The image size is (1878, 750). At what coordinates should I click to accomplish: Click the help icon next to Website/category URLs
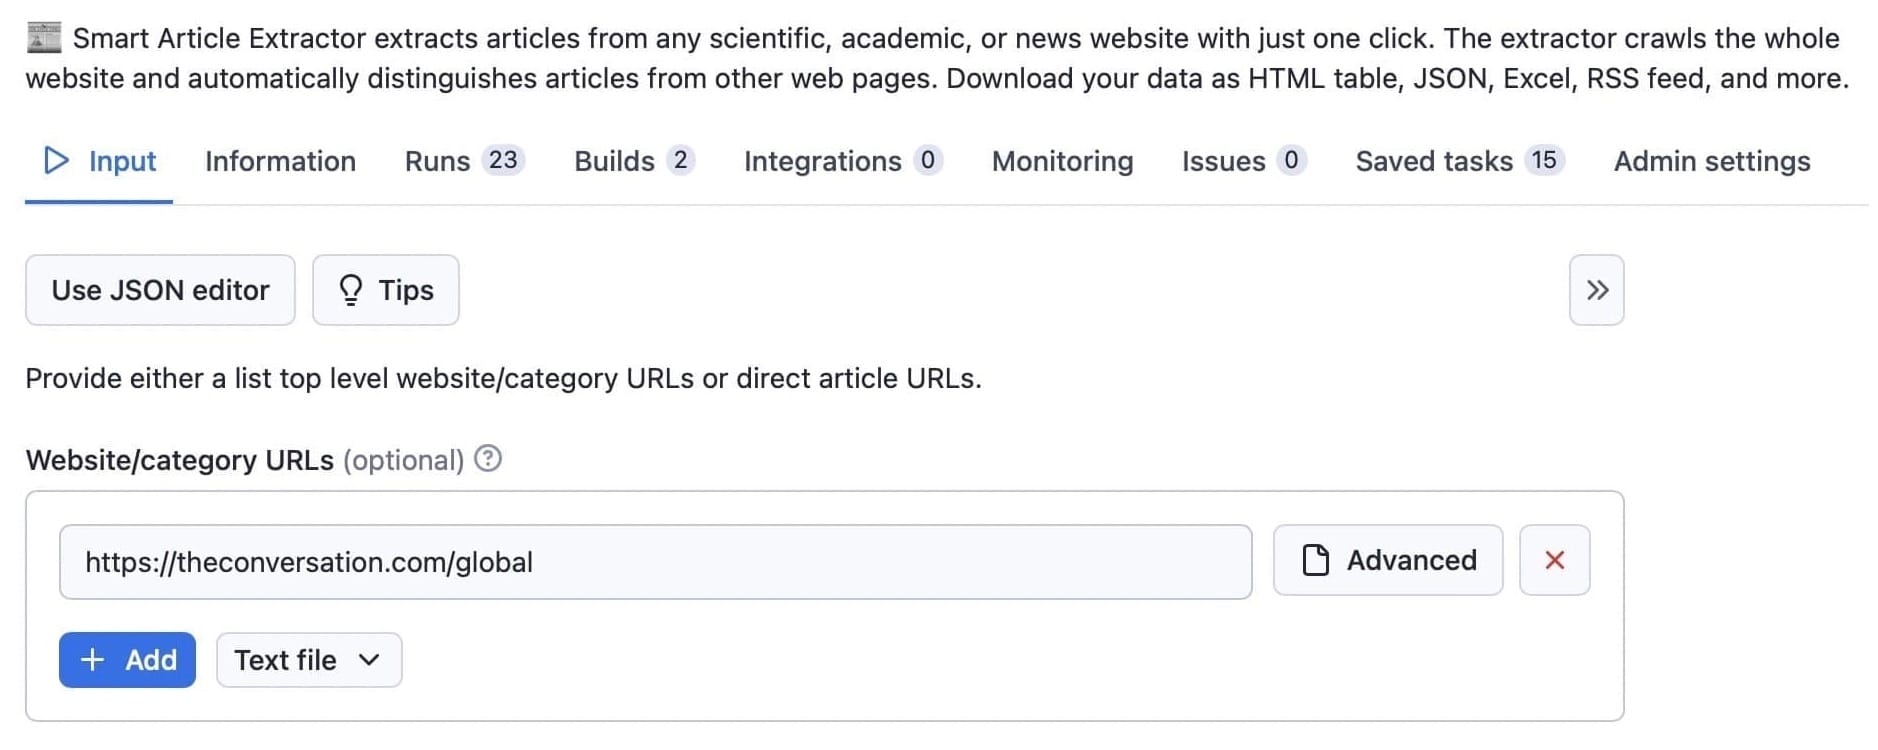click(x=487, y=459)
